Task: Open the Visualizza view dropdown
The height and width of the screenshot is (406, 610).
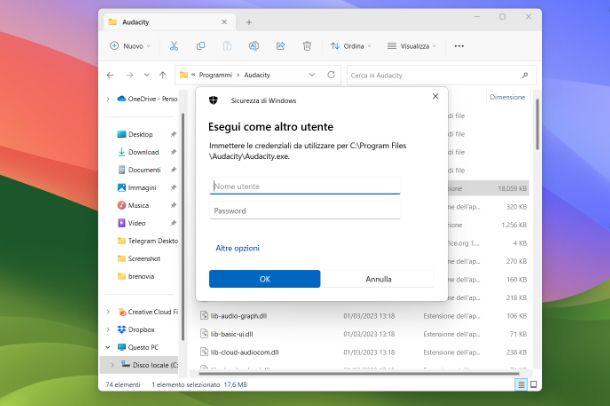Action: tap(411, 46)
